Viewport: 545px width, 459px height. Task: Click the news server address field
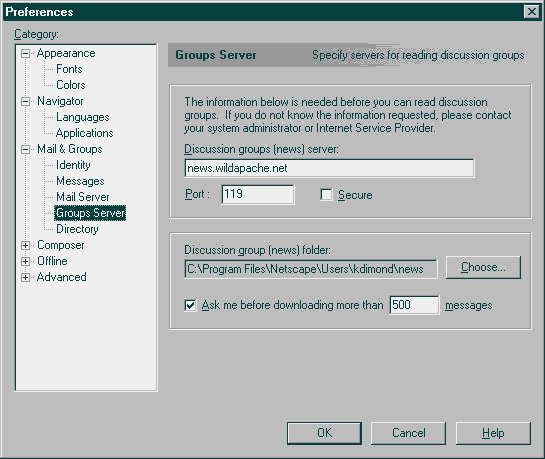[x=329, y=168]
